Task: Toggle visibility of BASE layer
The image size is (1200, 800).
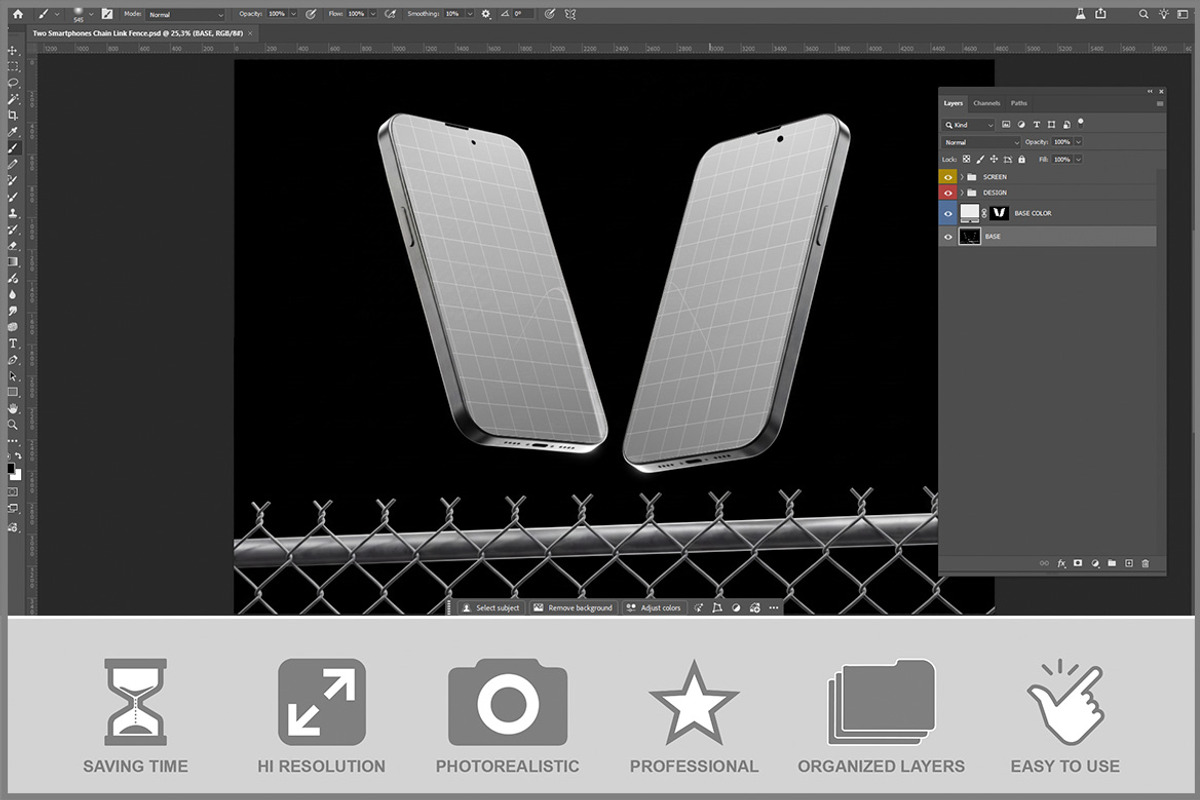Action: [948, 237]
